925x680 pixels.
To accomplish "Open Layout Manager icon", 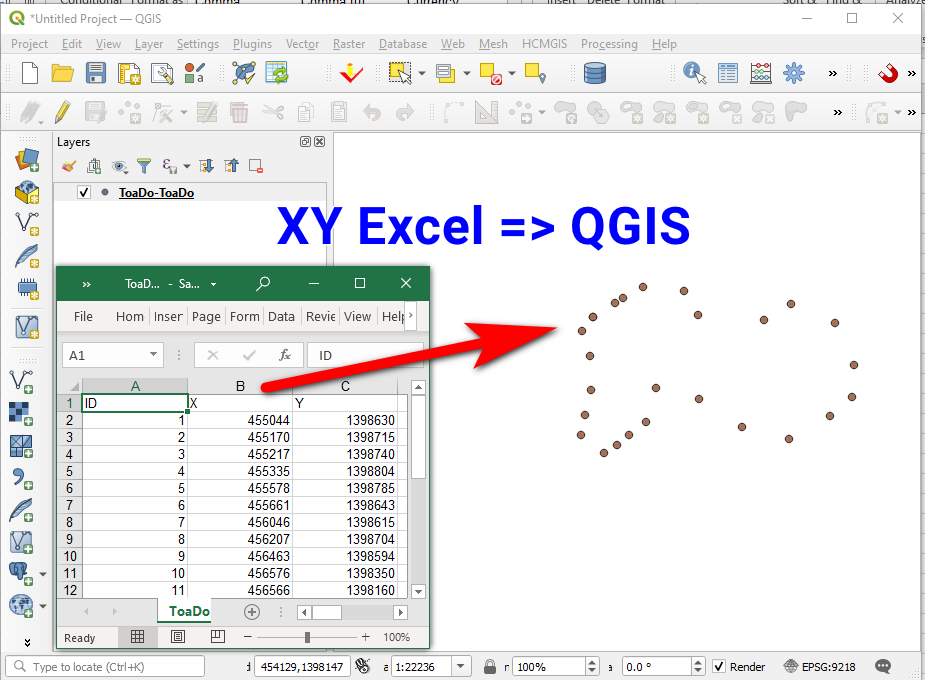I will (162, 73).
